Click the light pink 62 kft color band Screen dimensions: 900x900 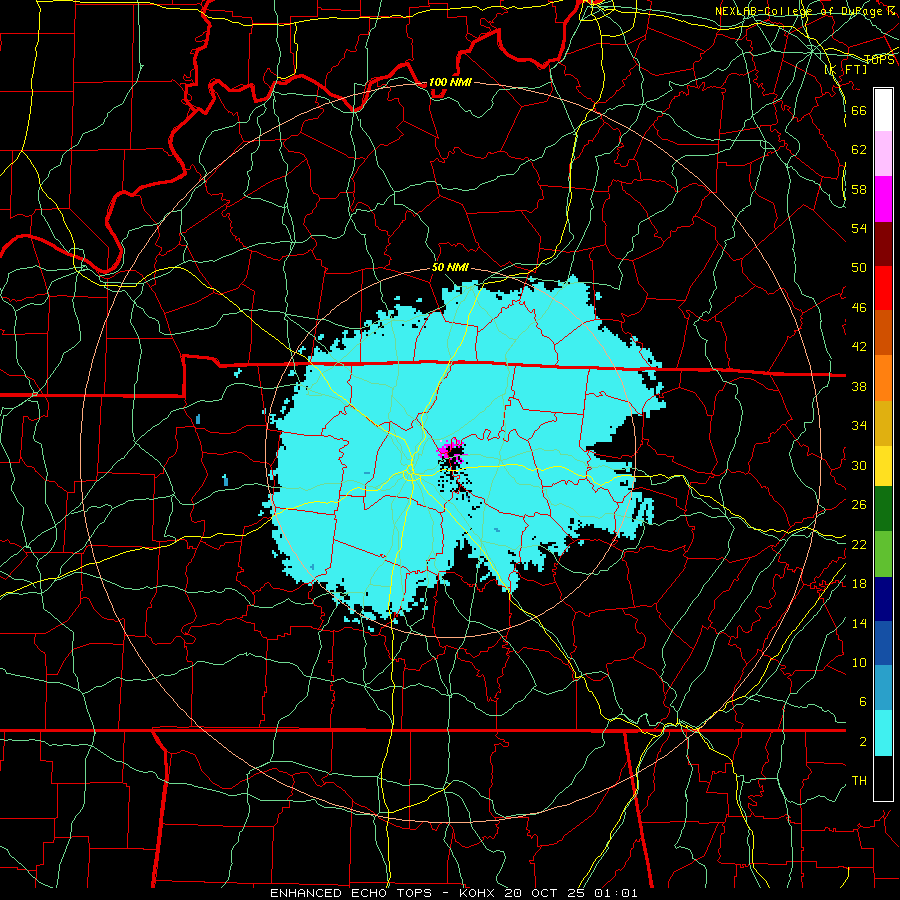click(x=883, y=154)
